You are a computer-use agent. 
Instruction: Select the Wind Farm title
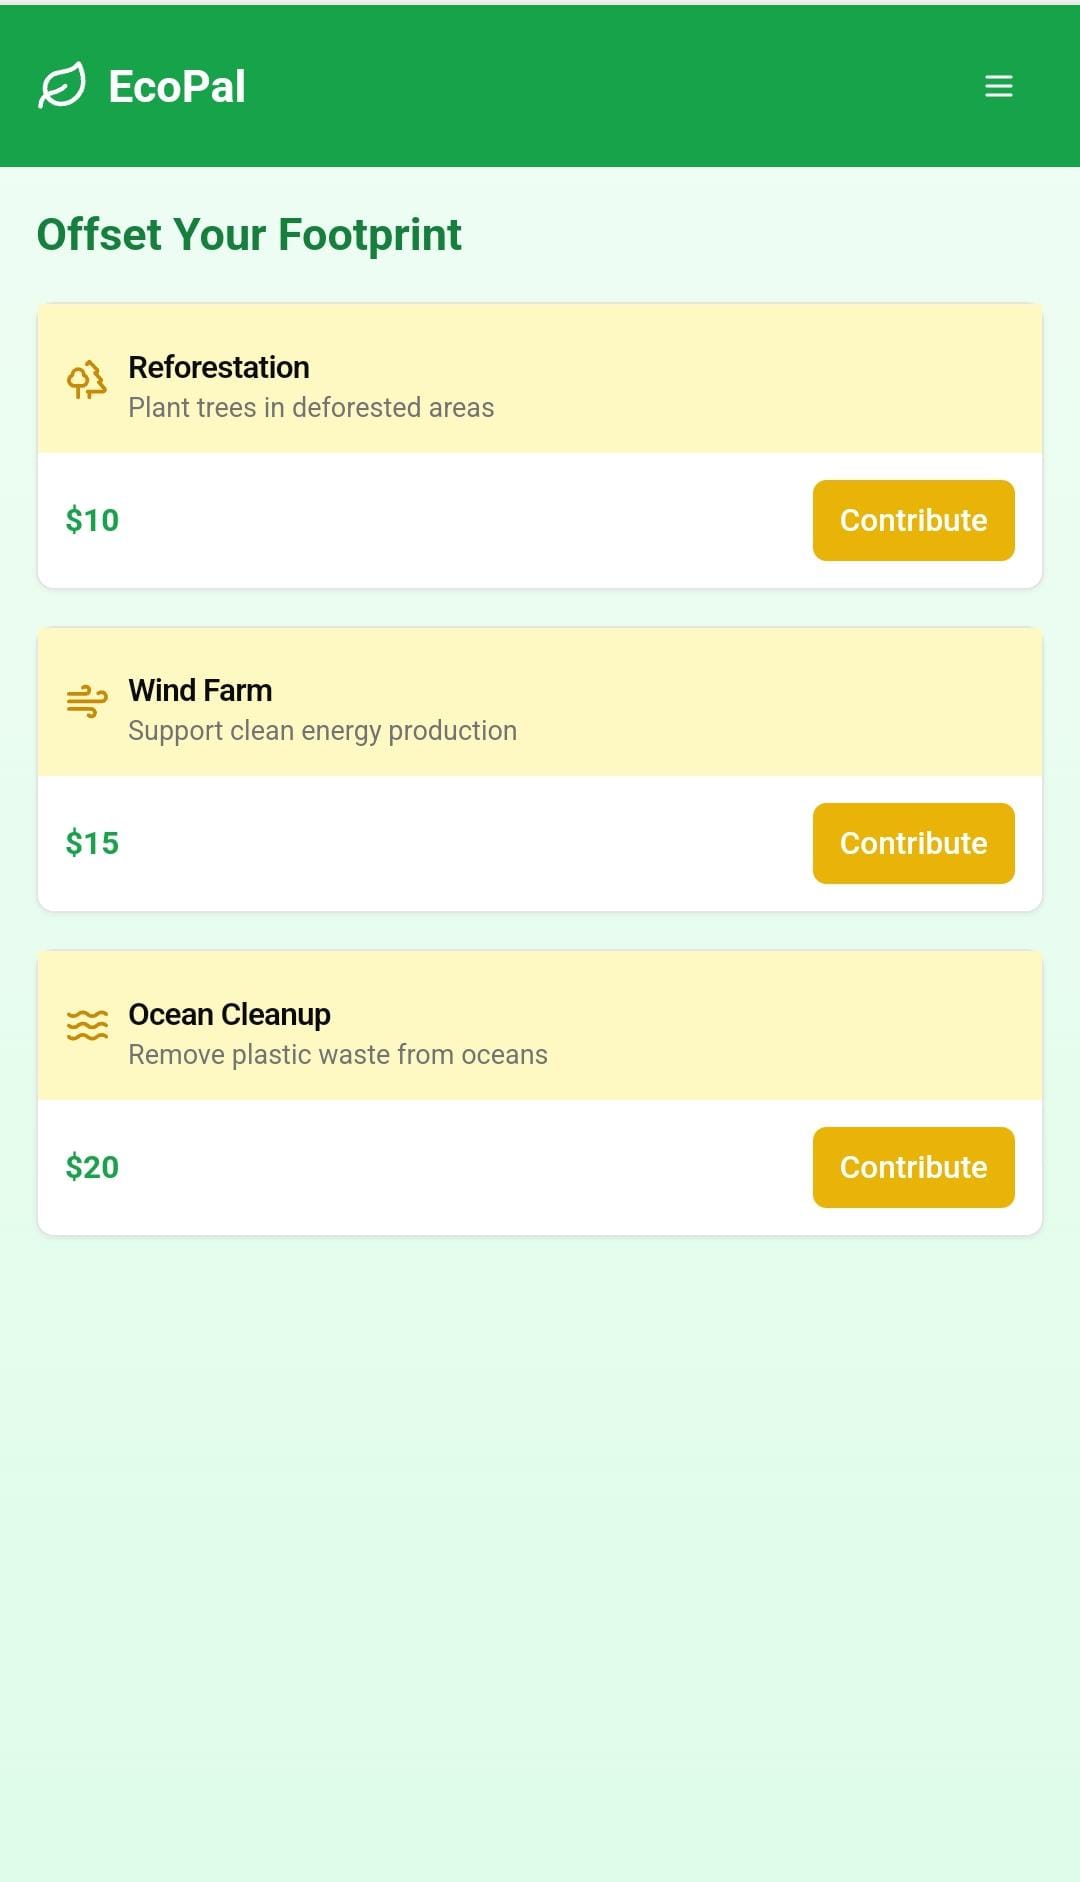click(x=200, y=690)
